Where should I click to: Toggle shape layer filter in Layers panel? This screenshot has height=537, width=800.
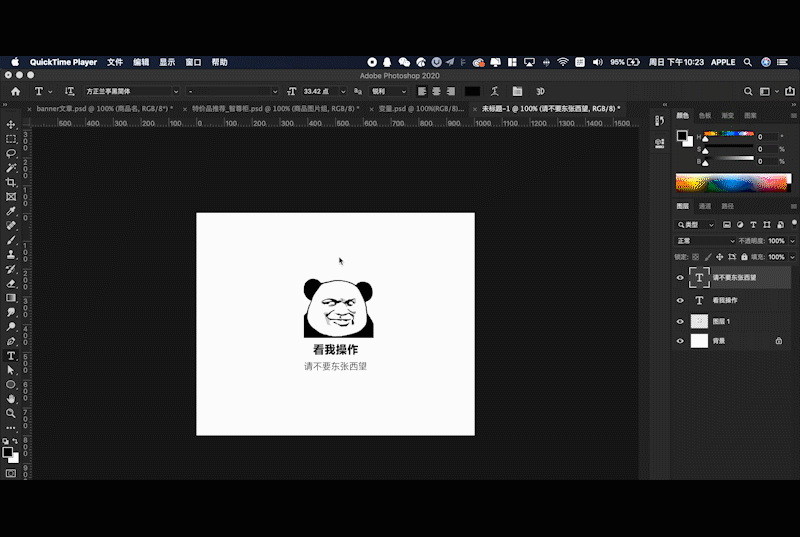(766, 224)
